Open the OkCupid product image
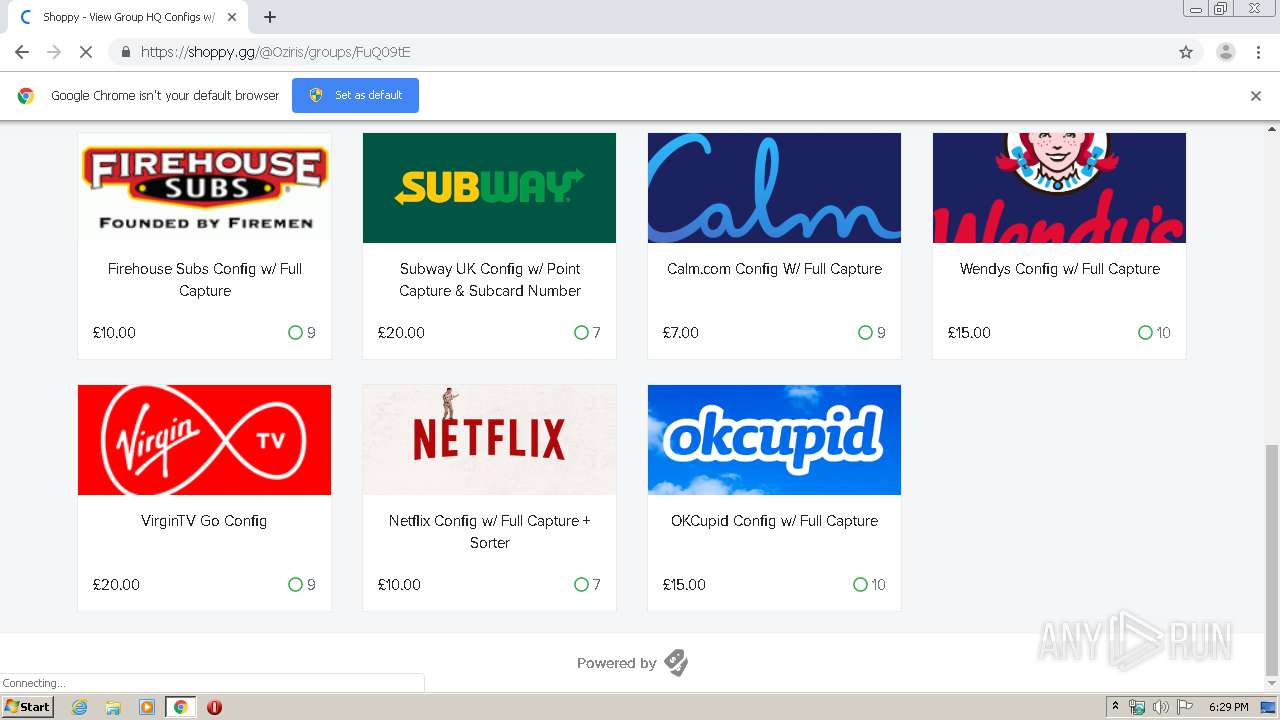The image size is (1280, 720). tap(774, 440)
